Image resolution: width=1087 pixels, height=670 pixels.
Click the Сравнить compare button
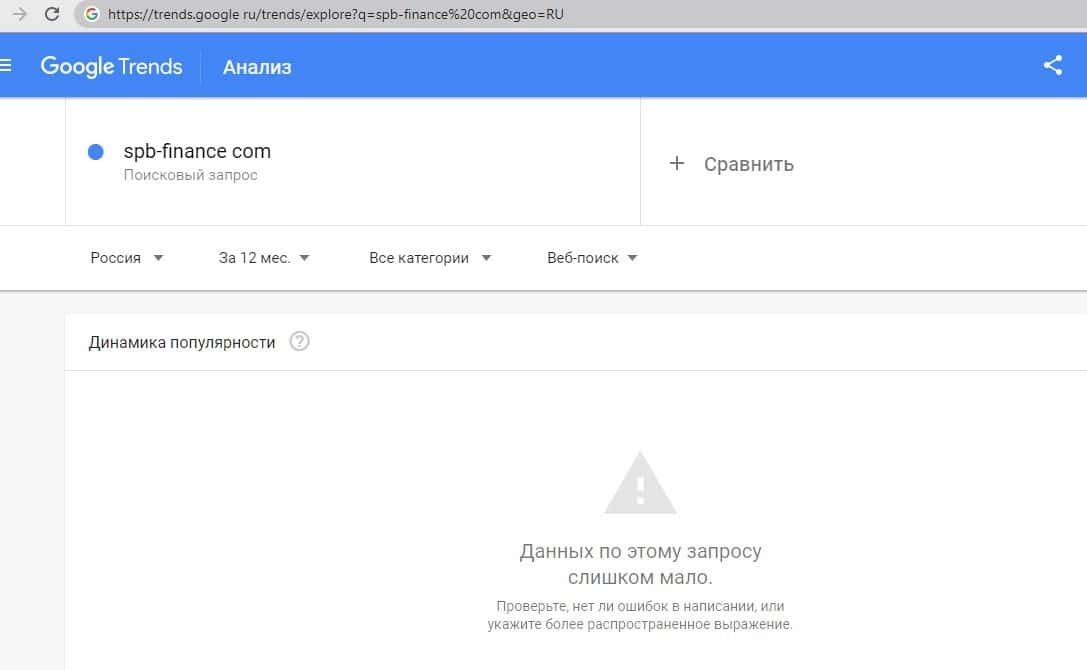pyautogui.click(x=748, y=164)
